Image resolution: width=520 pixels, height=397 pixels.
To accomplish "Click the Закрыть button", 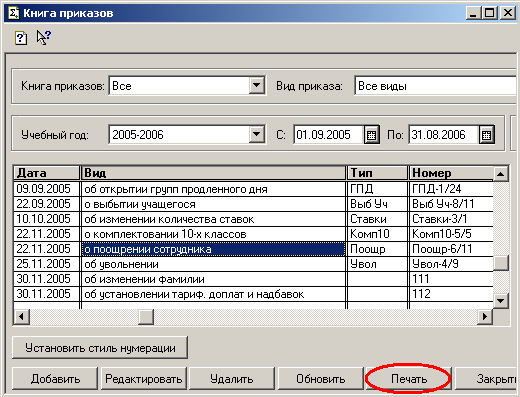I will coord(487,379).
